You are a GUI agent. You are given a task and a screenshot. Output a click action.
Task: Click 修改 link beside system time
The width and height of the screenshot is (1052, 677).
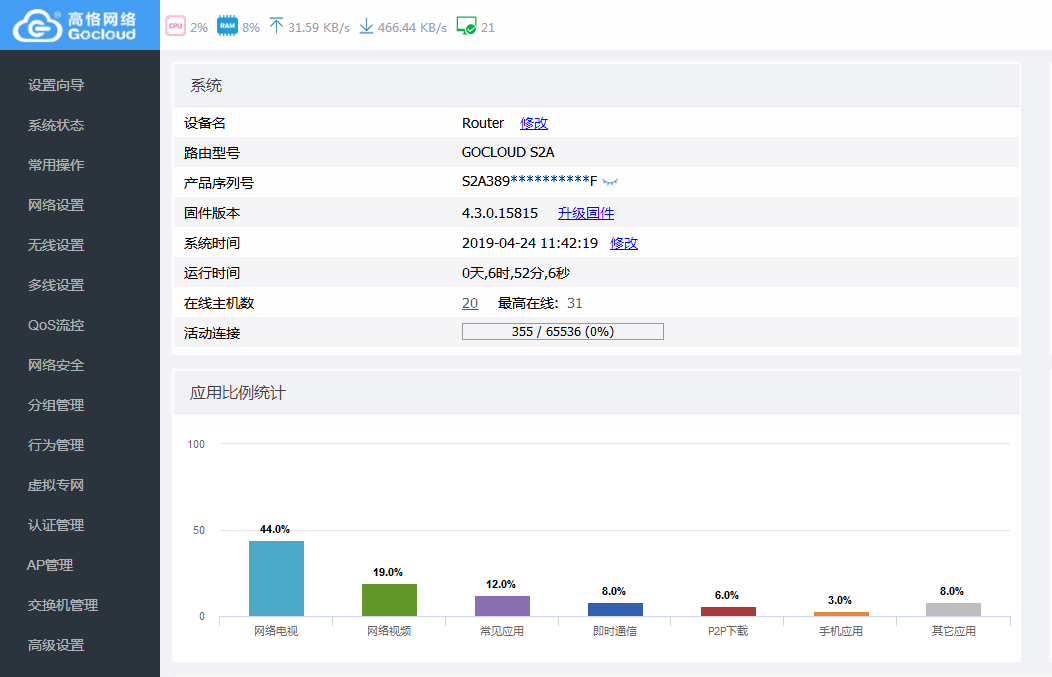[624, 243]
